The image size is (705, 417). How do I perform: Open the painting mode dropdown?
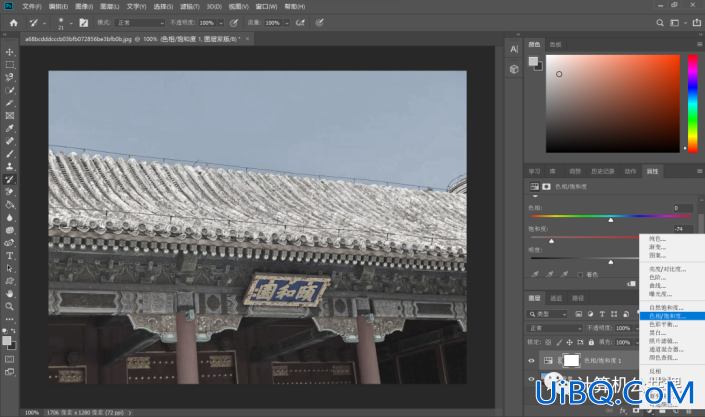[x=140, y=22]
